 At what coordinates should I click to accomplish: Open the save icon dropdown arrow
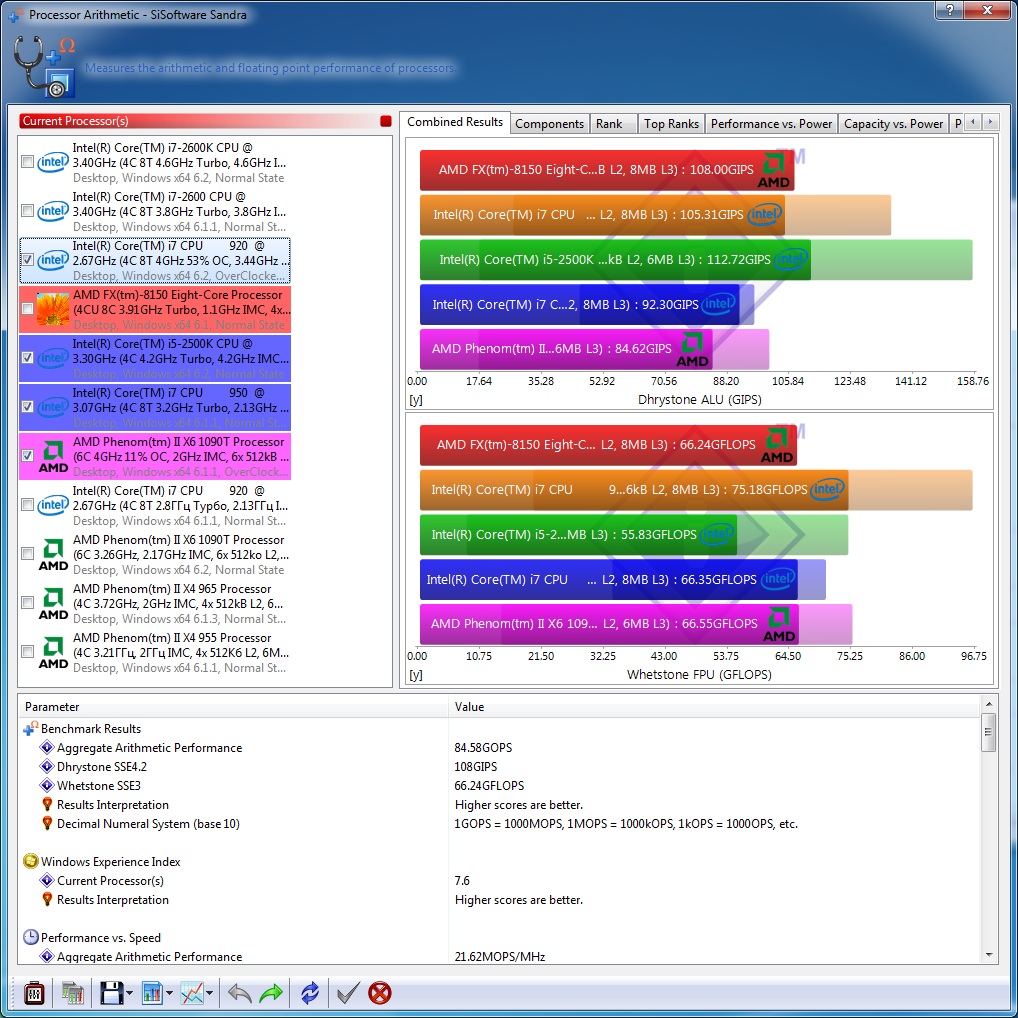pyautogui.click(x=129, y=993)
